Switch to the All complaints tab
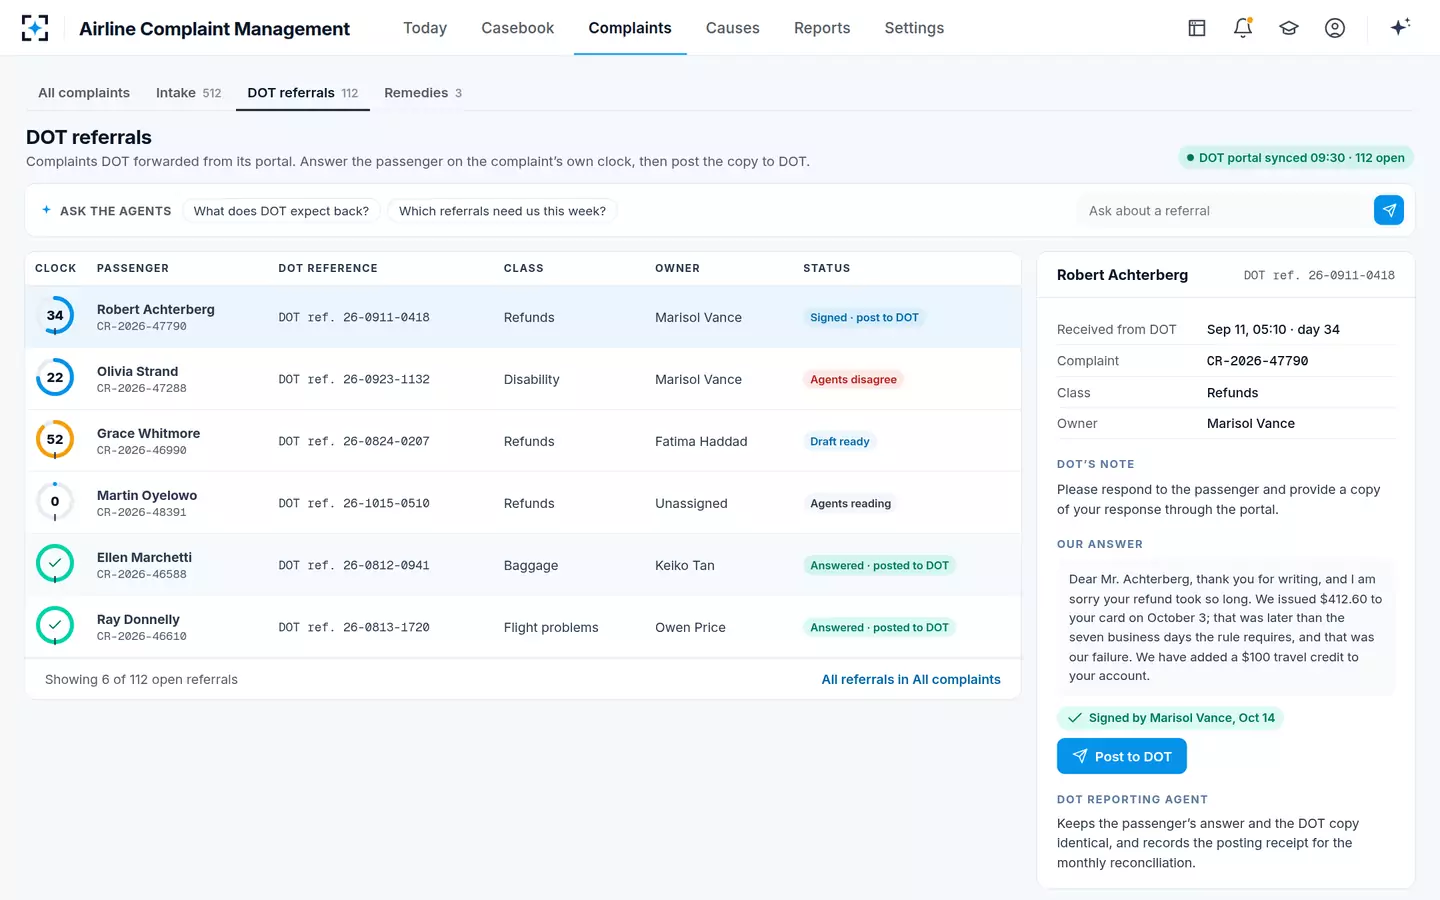Screen dimensions: 1440x900 84,93
